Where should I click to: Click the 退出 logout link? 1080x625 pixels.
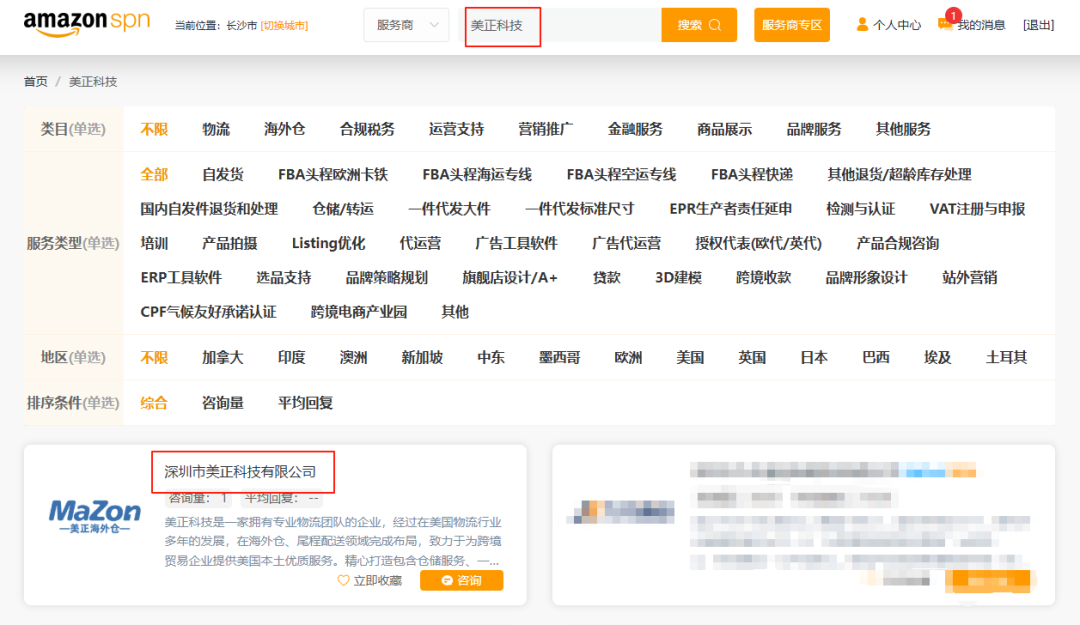click(x=1038, y=25)
